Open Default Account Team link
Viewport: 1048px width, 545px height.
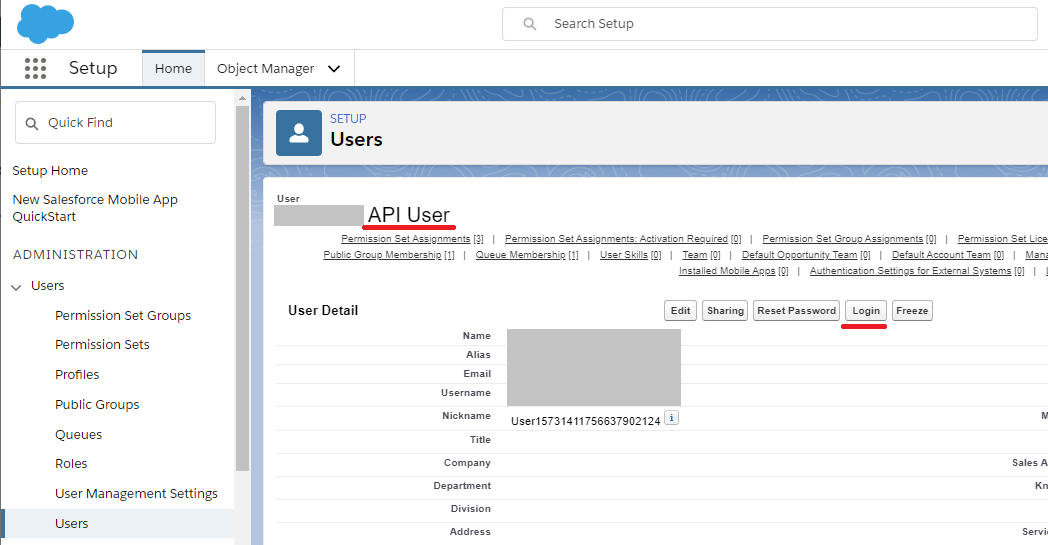pyautogui.click(x=948, y=255)
